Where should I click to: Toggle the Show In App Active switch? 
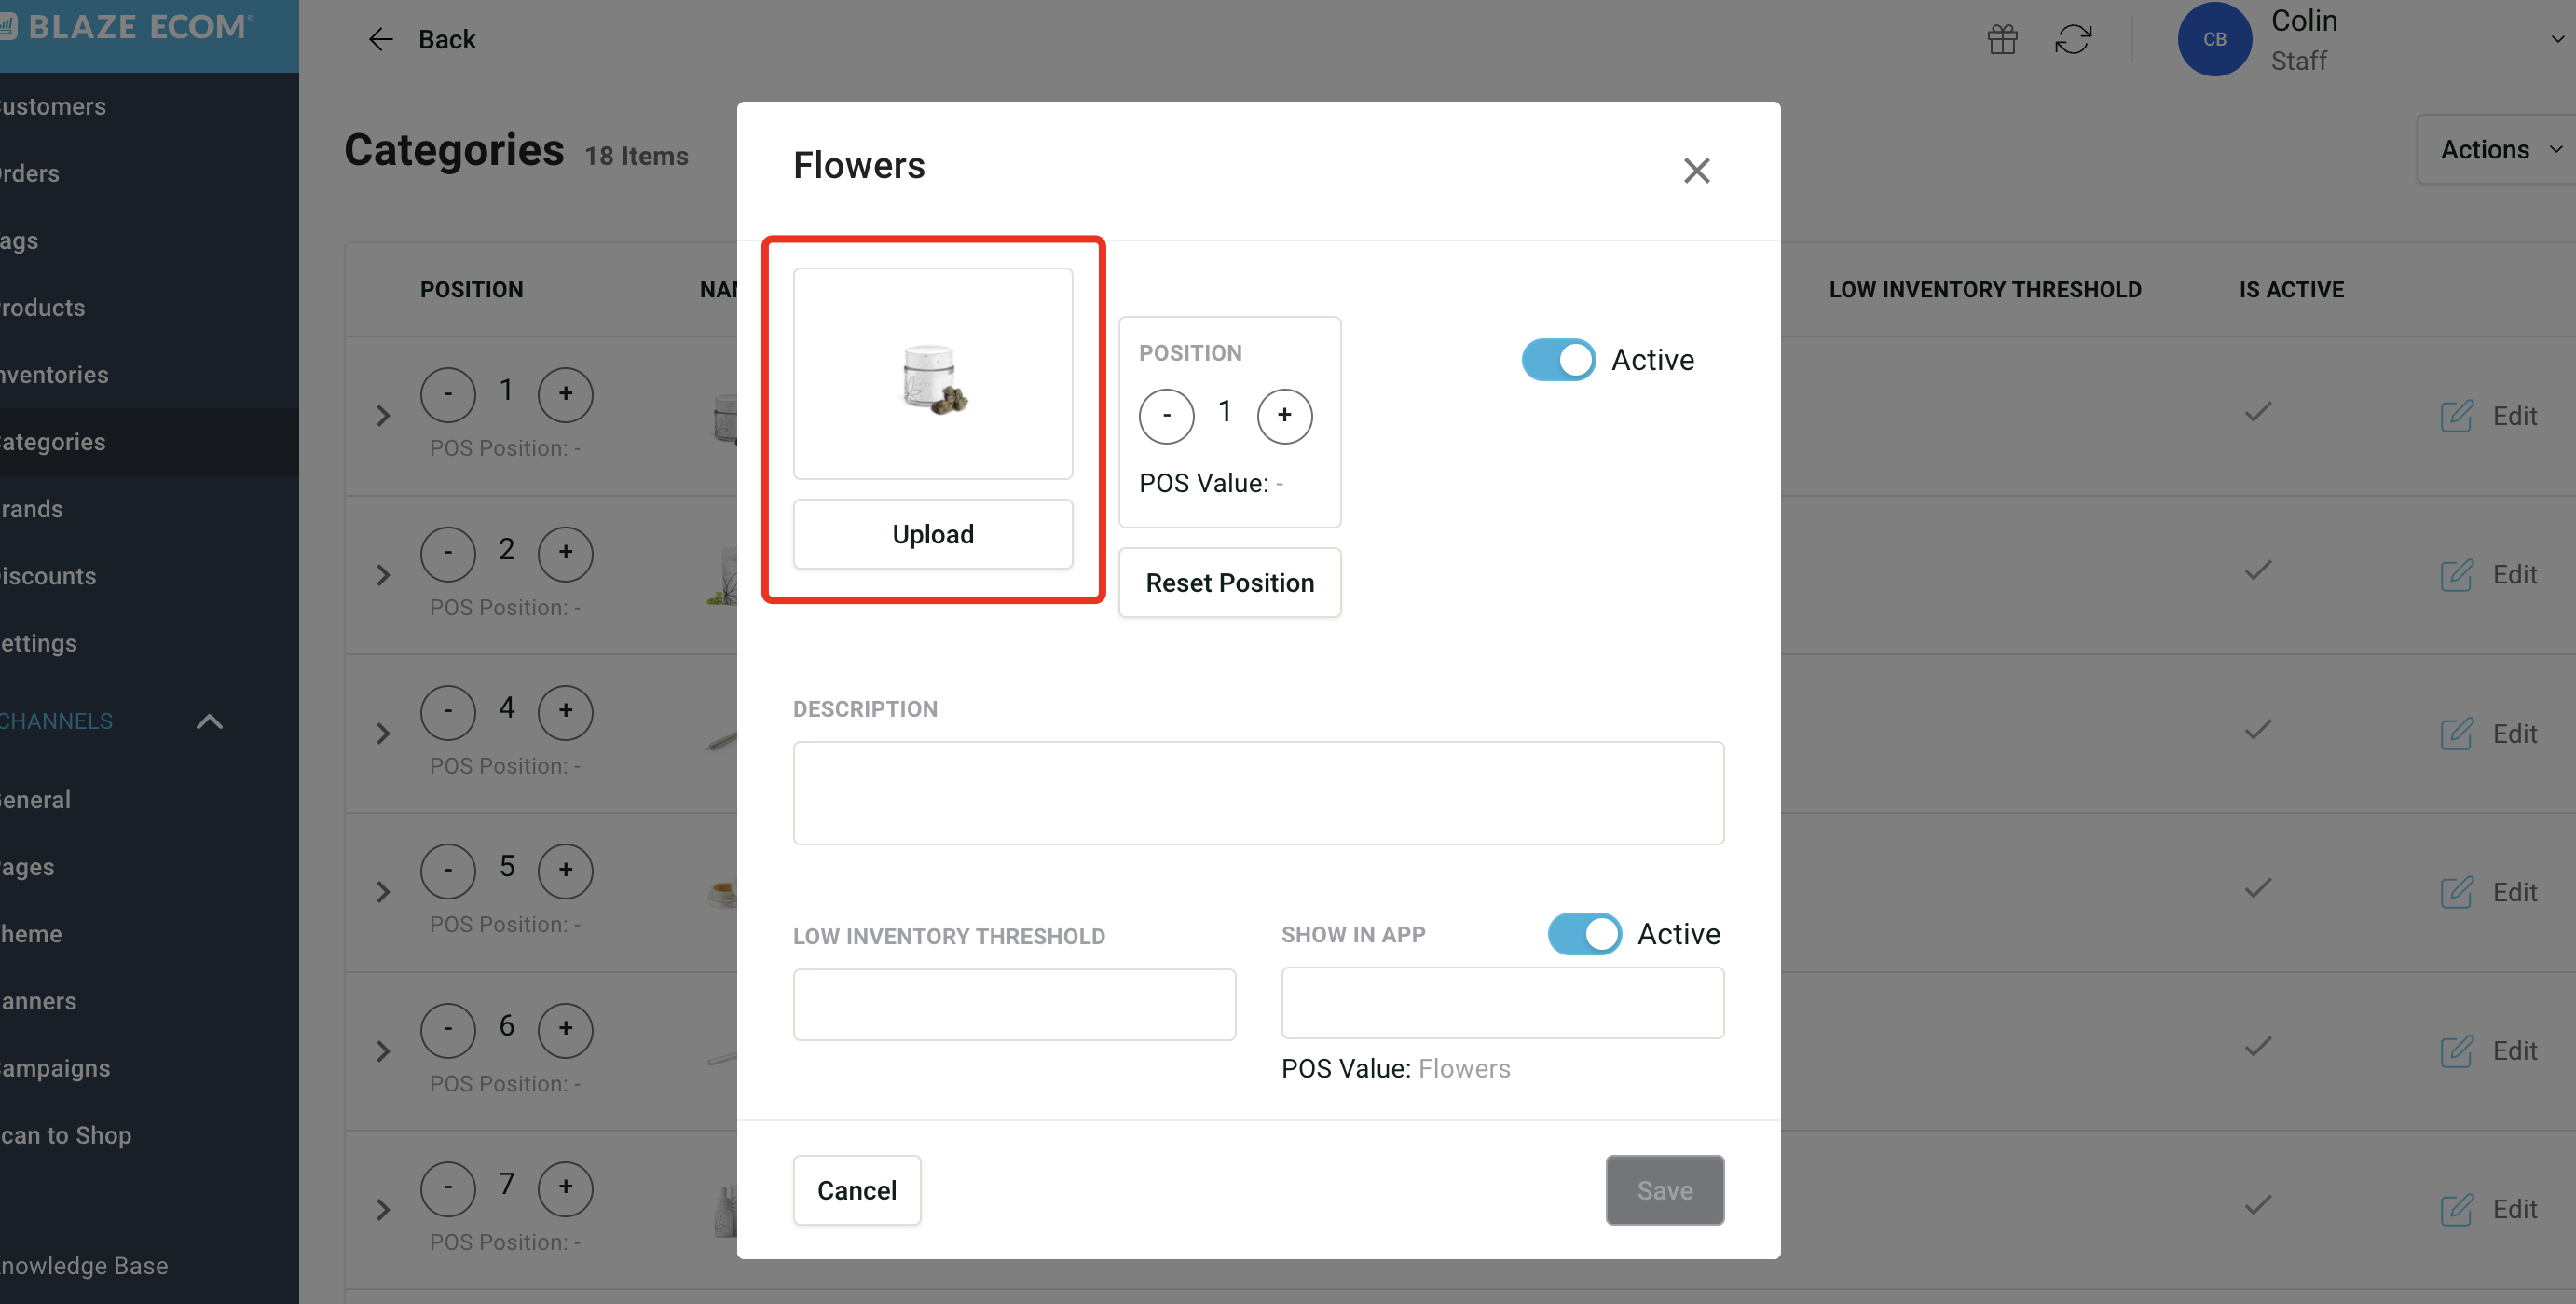(1584, 934)
